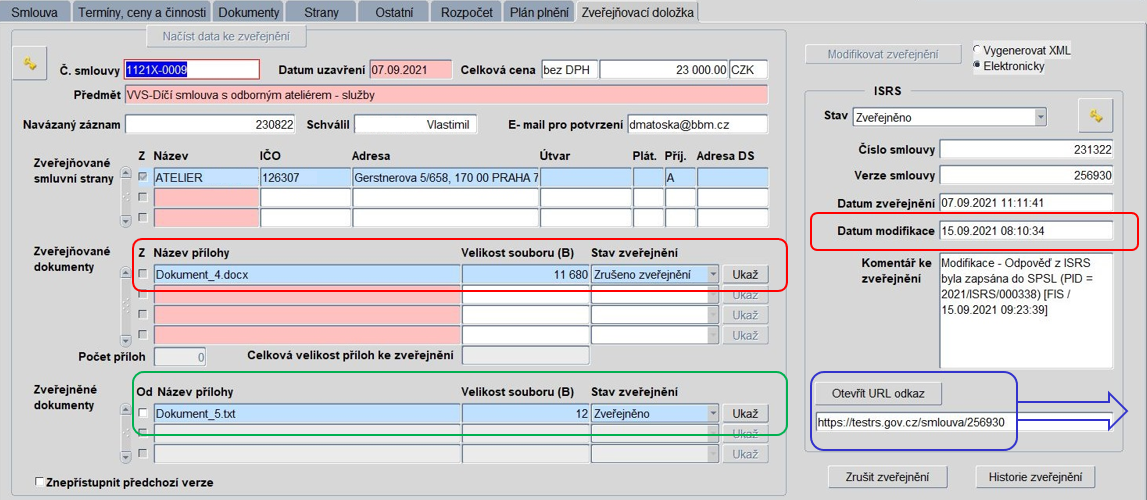Click the Č. smlouvy field 1121X-0009
Image resolution: width=1147 pixels, height=500 pixels.
click(192, 69)
